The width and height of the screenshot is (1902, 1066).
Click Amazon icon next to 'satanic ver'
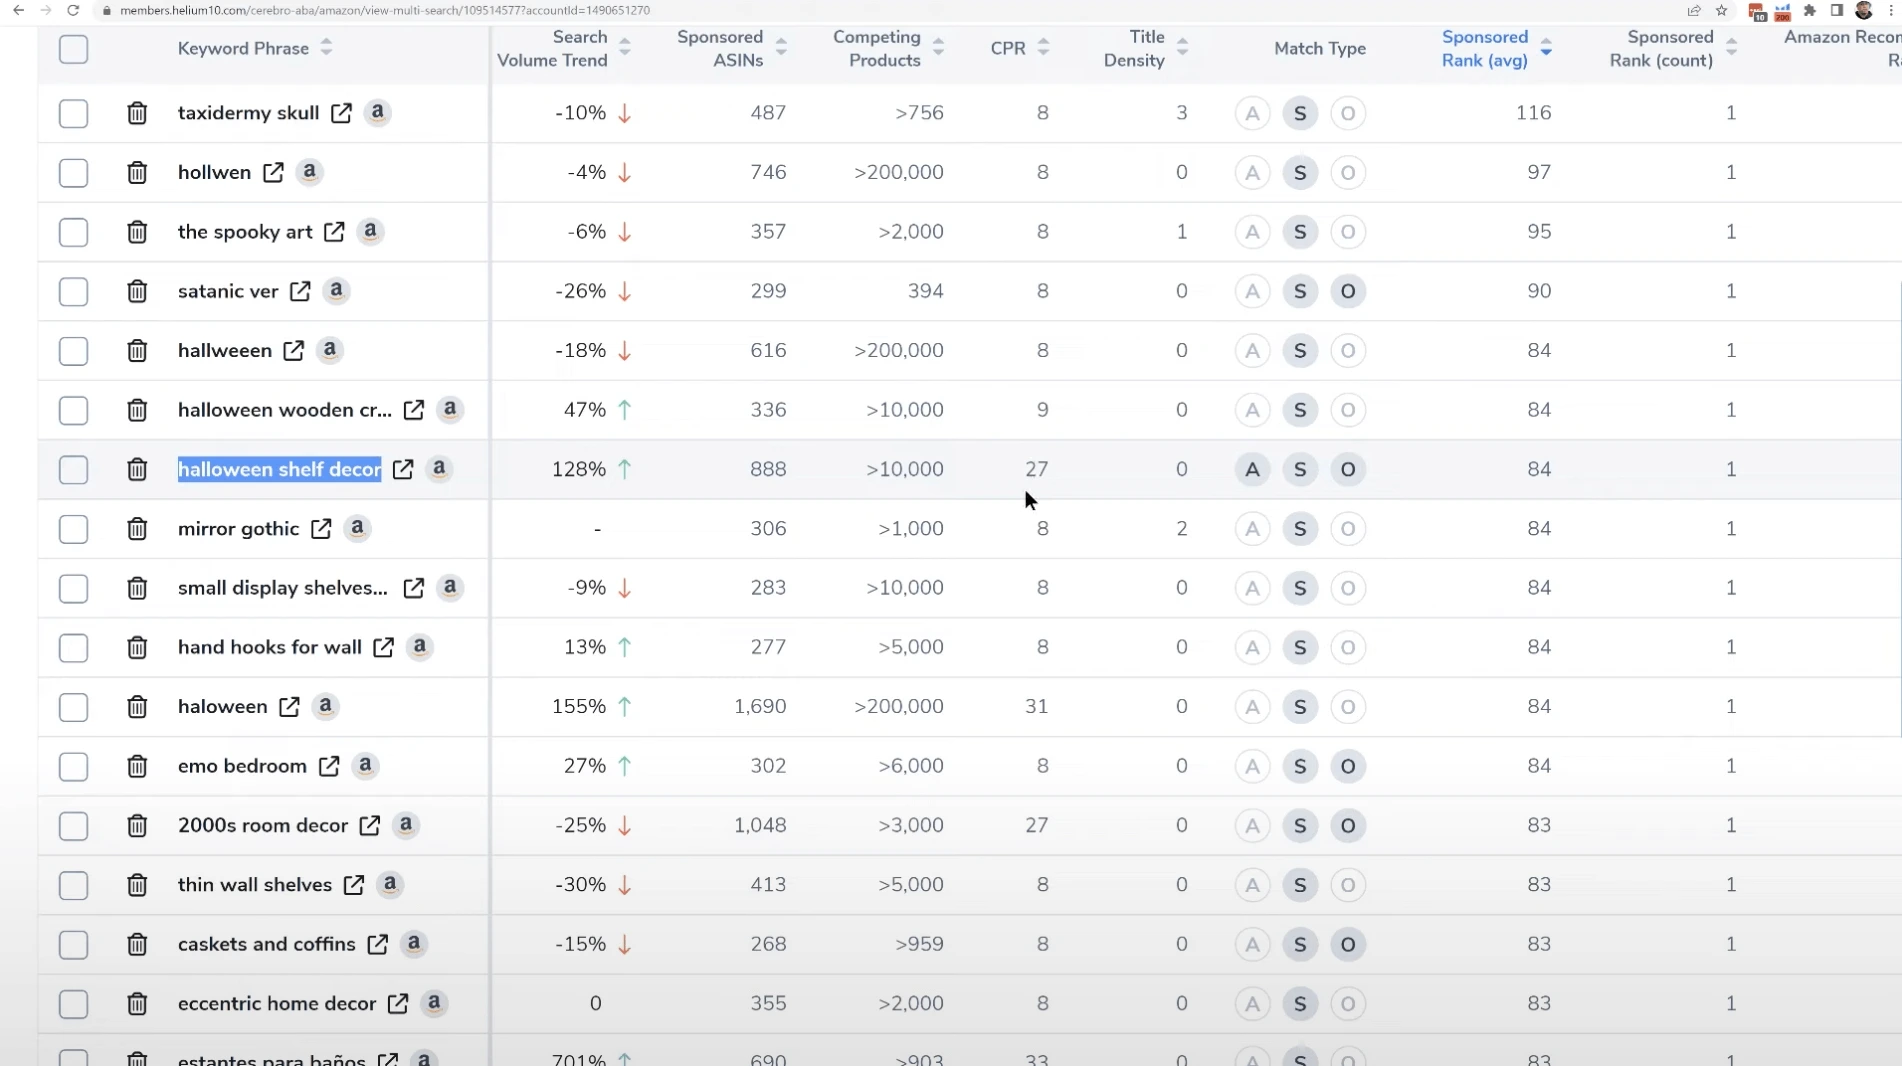tap(336, 291)
